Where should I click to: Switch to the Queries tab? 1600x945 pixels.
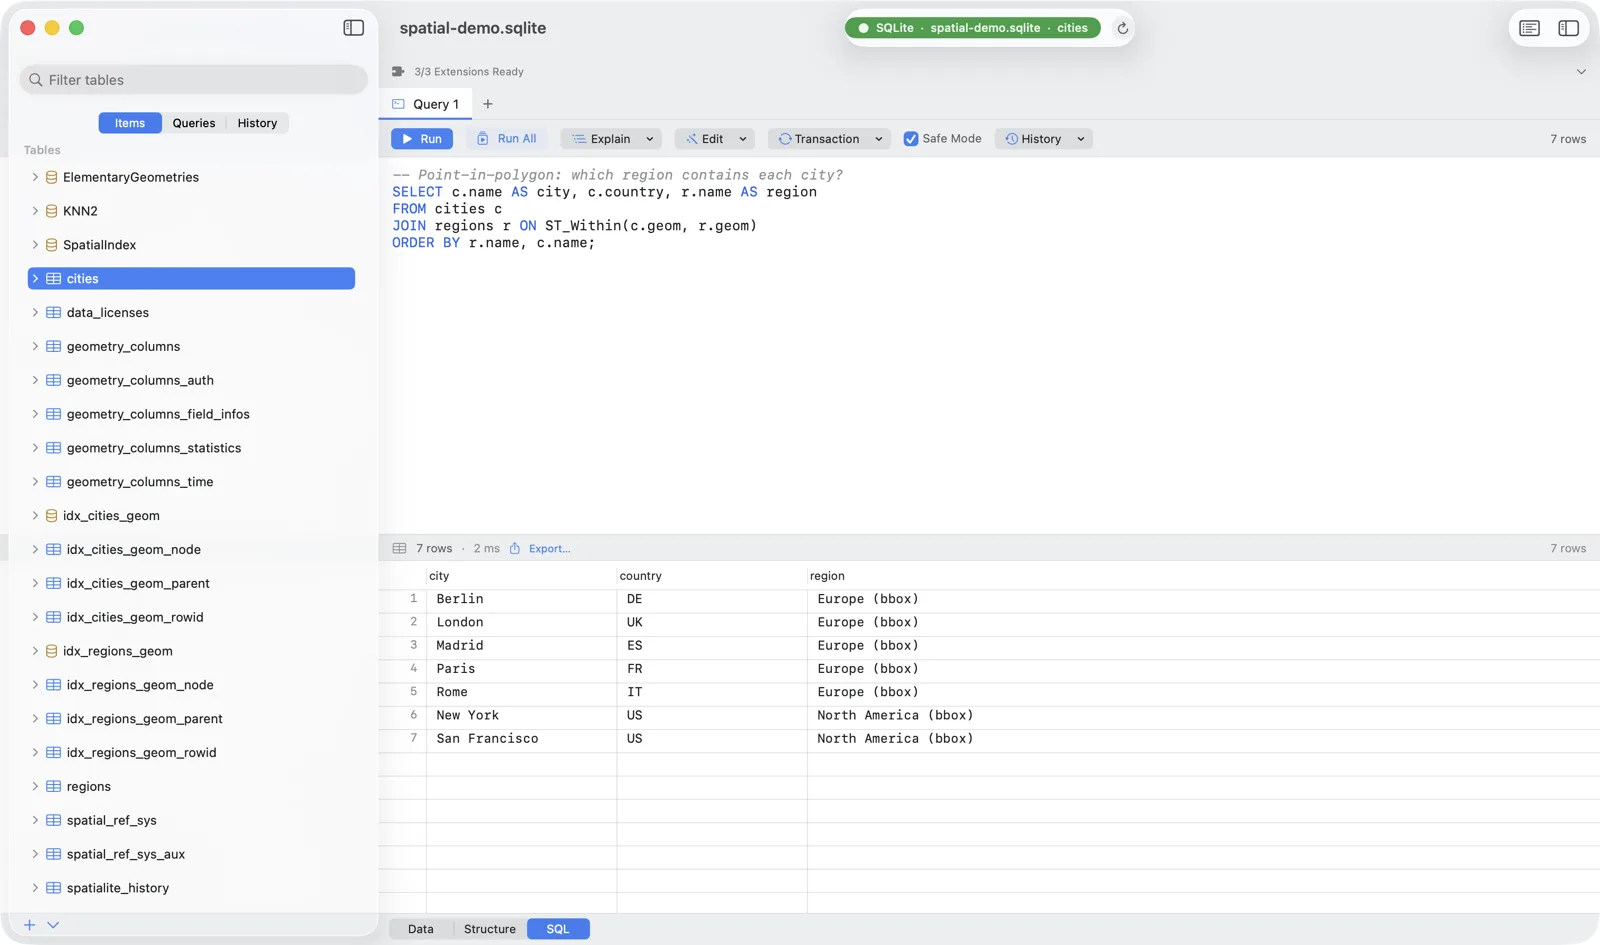(x=194, y=123)
